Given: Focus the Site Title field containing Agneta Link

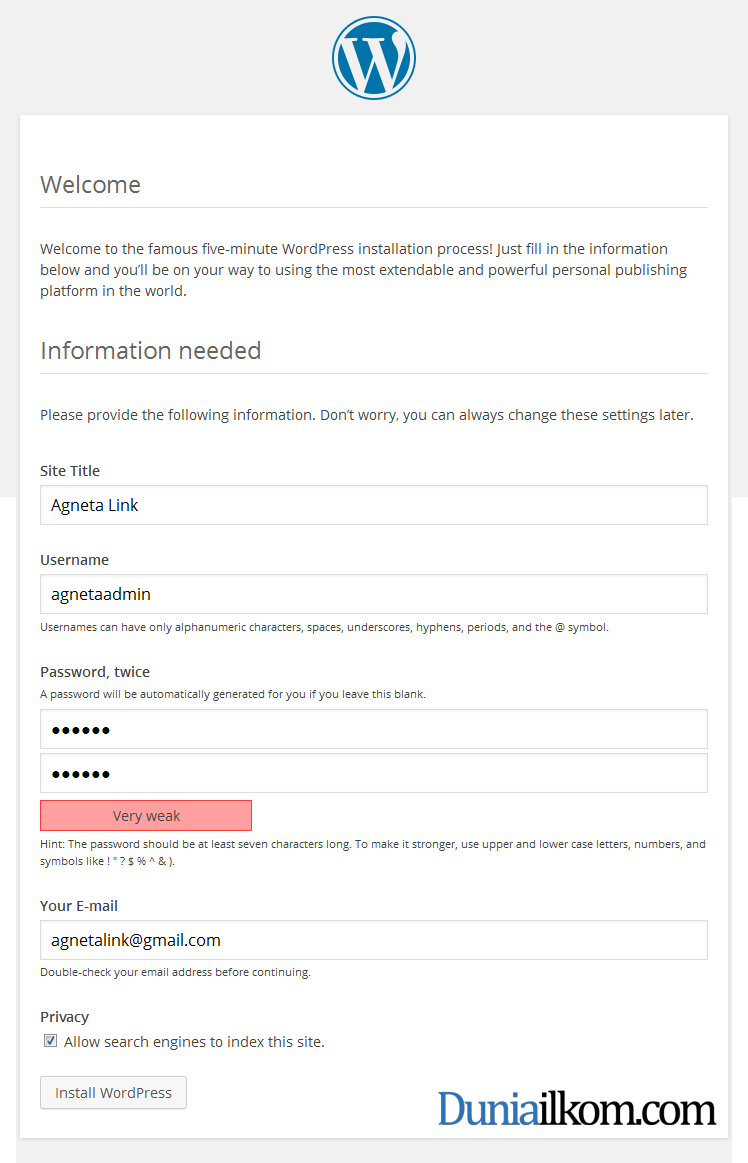Looking at the screenshot, I should (373, 505).
